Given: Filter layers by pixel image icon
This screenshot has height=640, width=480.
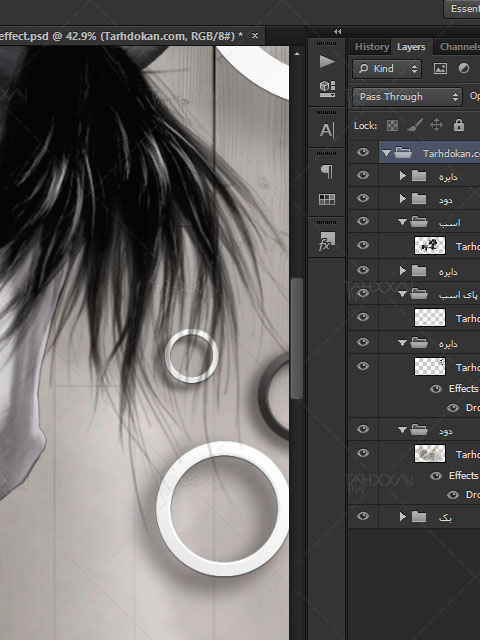Looking at the screenshot, I should tap(440, 69).
